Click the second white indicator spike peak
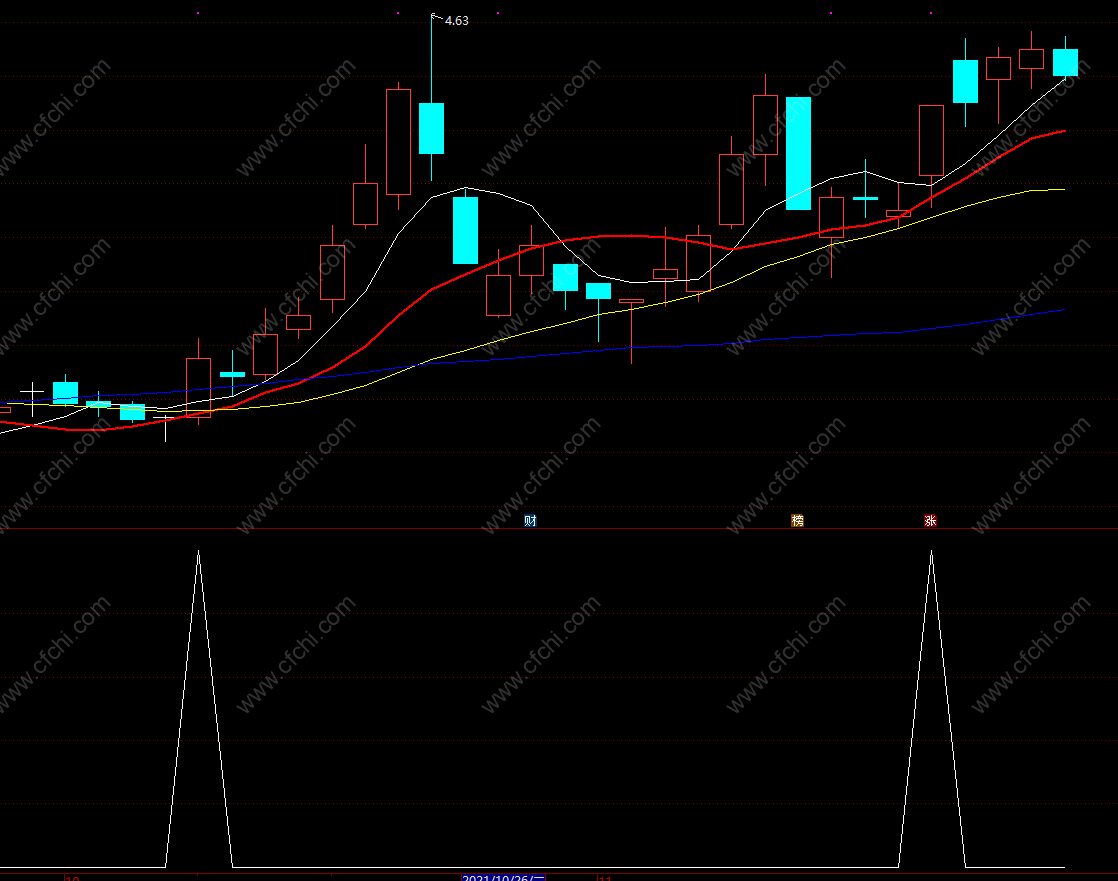 (x=931, y=552)
